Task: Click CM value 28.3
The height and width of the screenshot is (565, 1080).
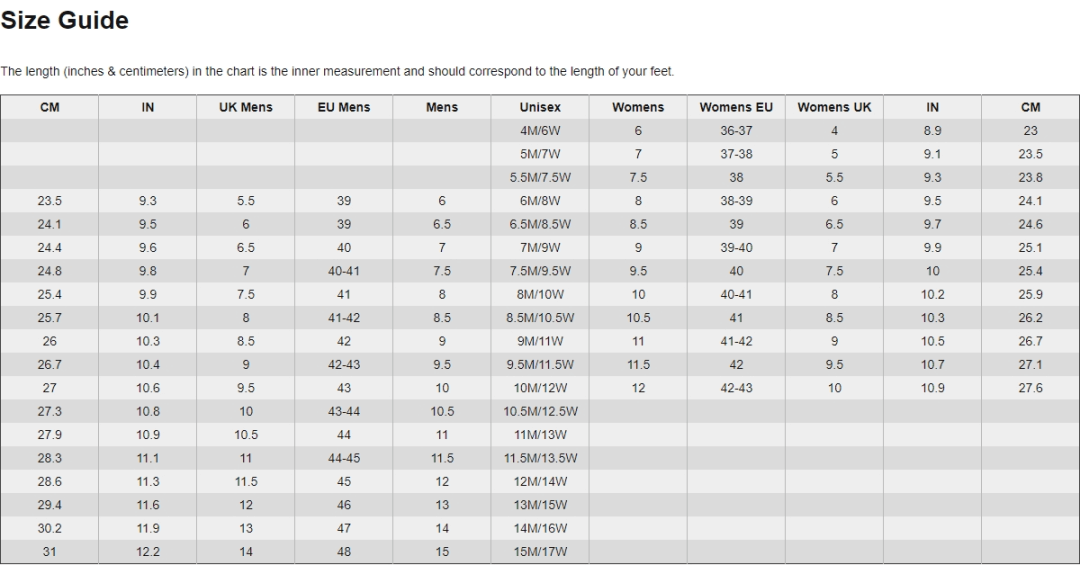Action: (x=50, y=459)
